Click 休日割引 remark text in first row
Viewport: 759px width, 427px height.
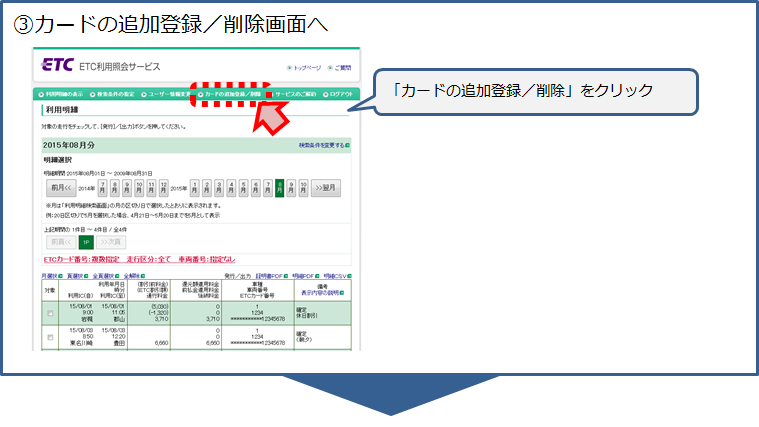point(306,316)
